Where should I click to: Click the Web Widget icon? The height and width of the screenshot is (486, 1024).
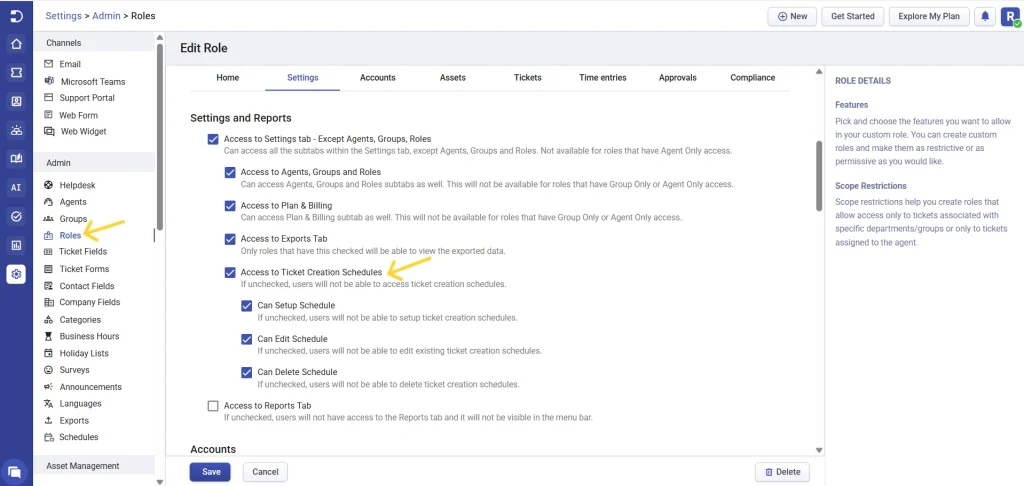click(48, 131)
